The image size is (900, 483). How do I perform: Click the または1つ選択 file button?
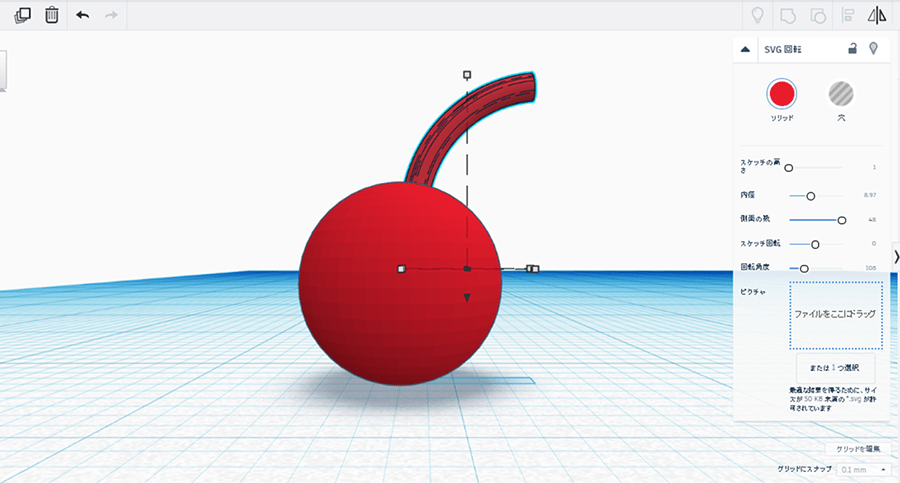tap(835, 368)
